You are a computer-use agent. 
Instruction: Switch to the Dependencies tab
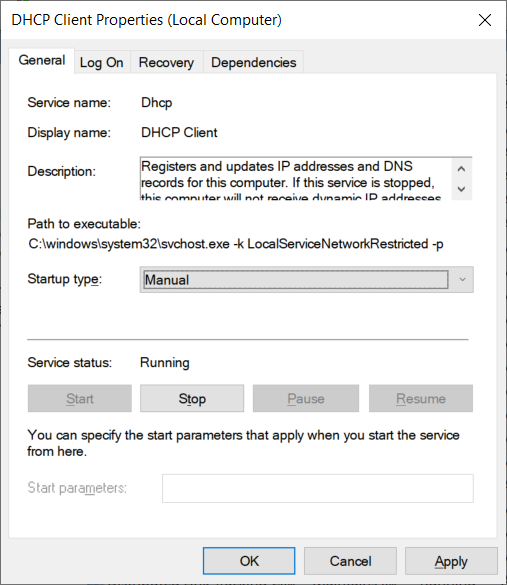(x=253, y=62)
